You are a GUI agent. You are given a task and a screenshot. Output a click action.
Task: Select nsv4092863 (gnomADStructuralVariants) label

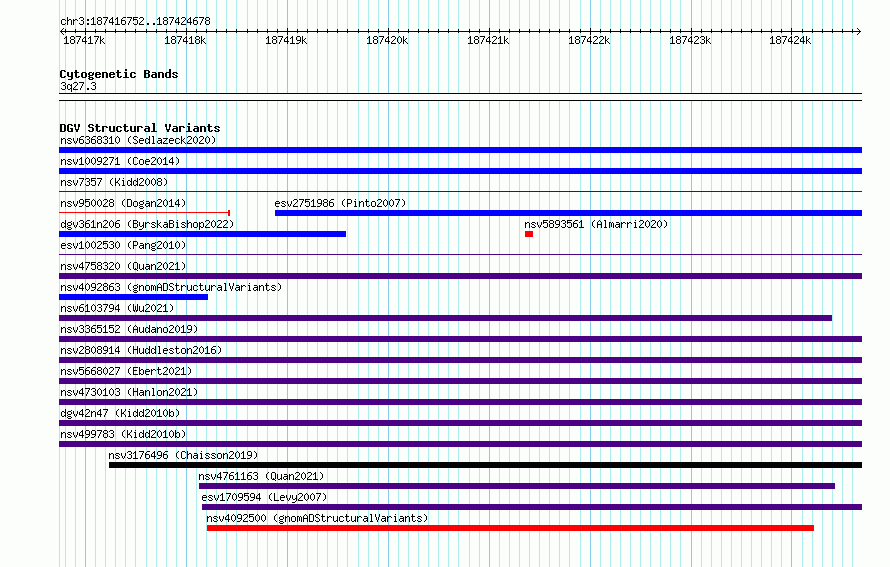(171, 287)
